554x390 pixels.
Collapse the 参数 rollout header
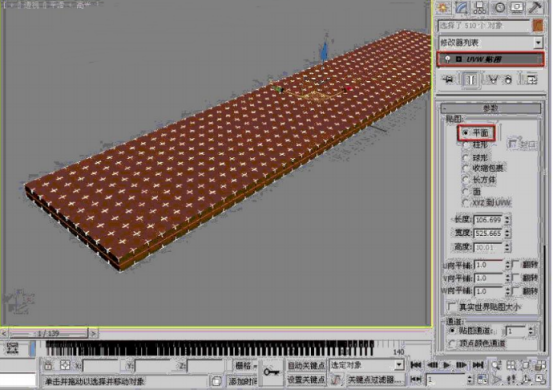[491, 108]
